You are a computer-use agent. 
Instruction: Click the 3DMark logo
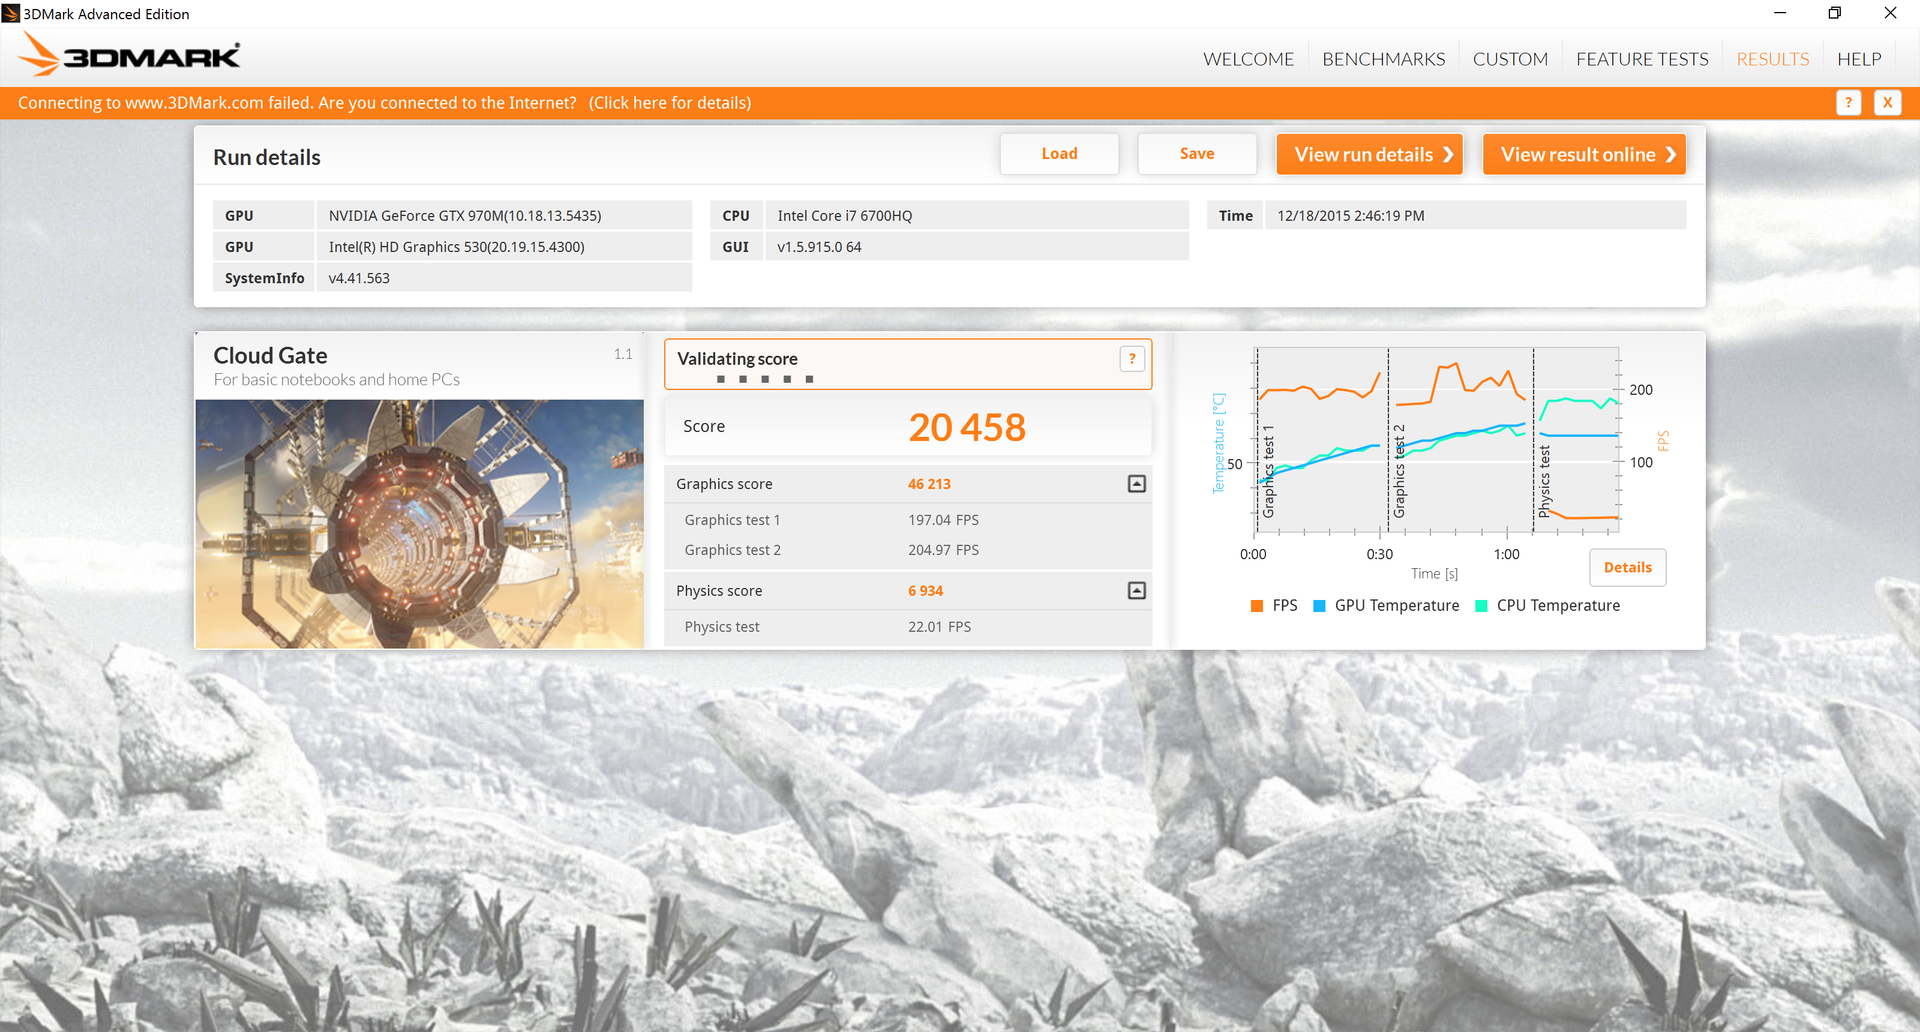pyautogui.click(x=130, y=55)
